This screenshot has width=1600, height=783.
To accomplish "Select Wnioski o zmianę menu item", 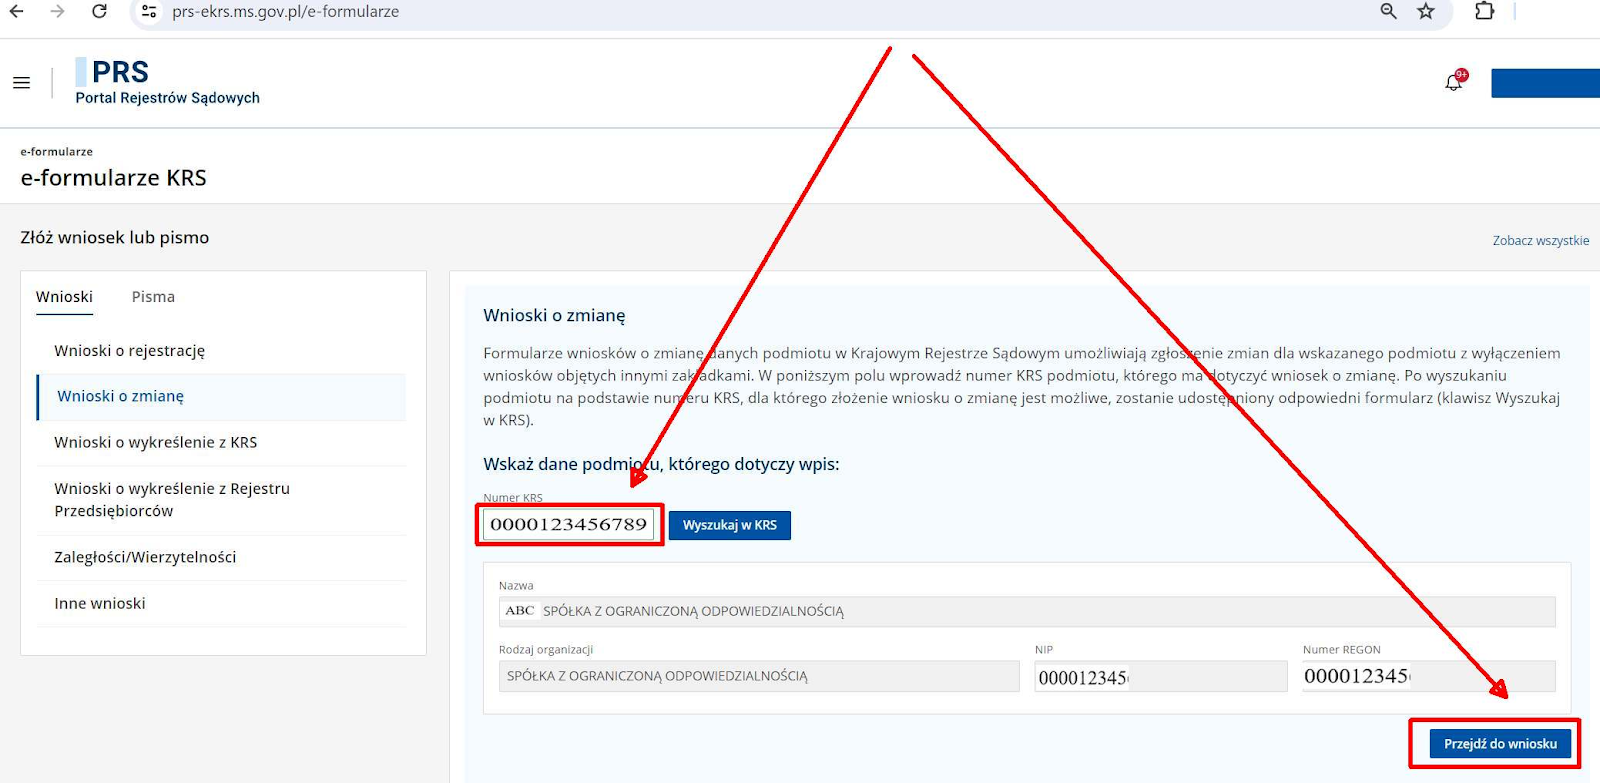I will coord(221,397).
